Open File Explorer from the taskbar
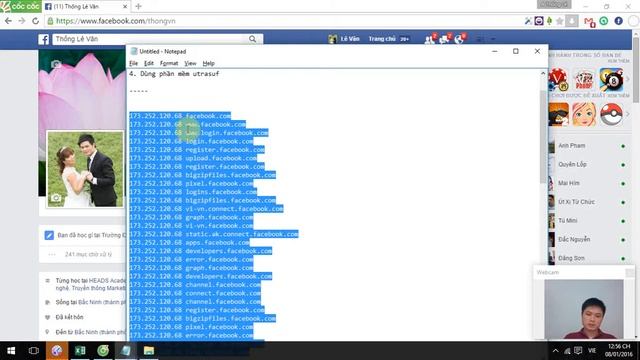Screen dimensions: 640x360 [x=149, y=351]
